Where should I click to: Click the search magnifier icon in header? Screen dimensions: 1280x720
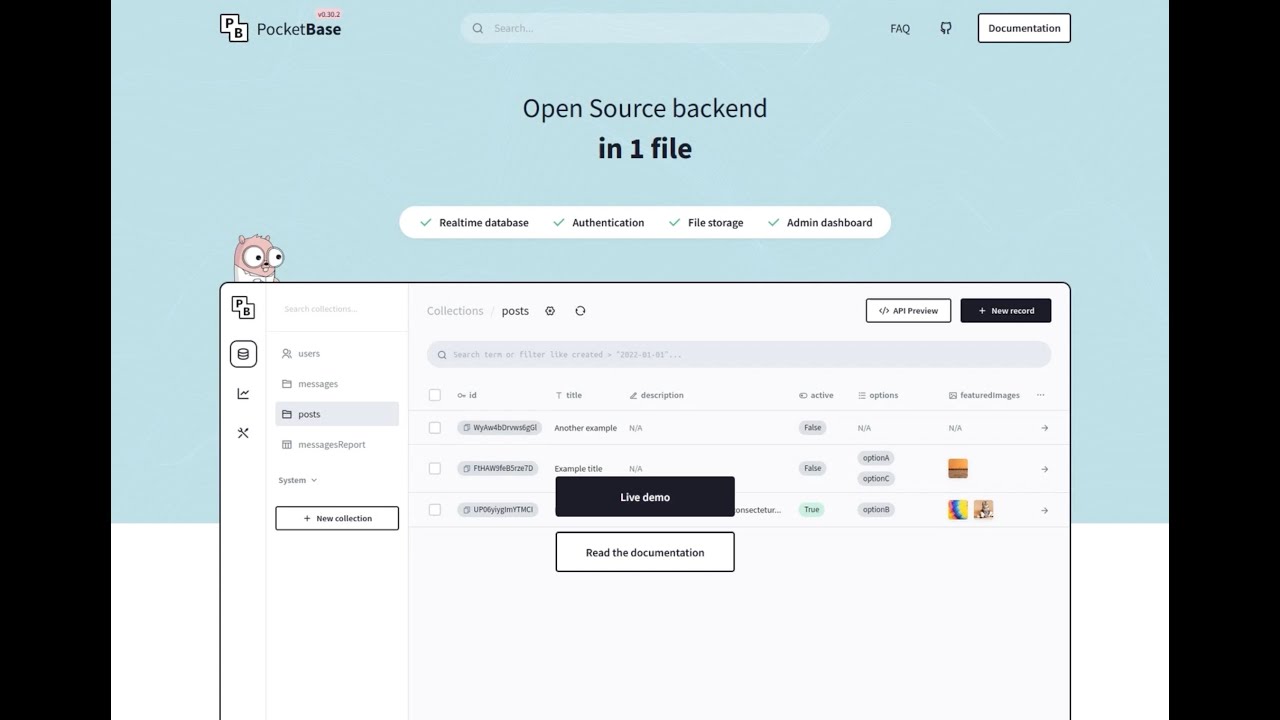pyautogui.click(x=478, y=28)
